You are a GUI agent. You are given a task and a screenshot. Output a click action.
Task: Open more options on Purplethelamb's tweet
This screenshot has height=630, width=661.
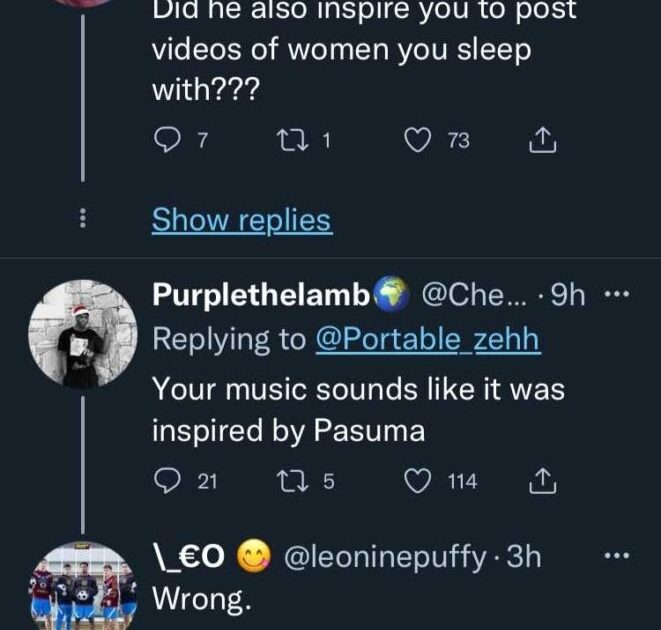pos(618,295)
